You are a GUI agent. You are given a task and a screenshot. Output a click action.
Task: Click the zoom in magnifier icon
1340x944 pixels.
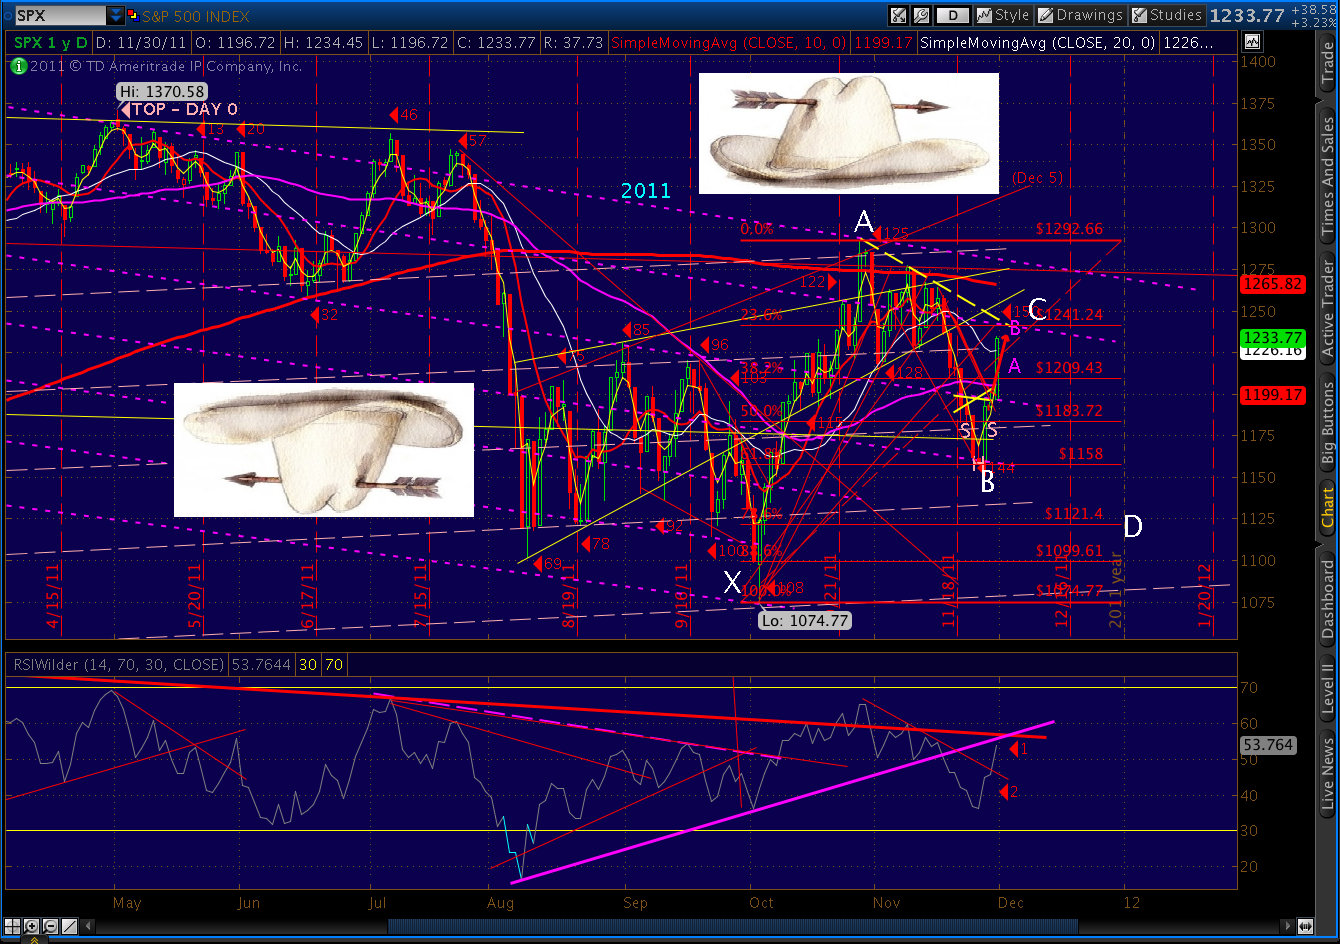coord(32,926)
